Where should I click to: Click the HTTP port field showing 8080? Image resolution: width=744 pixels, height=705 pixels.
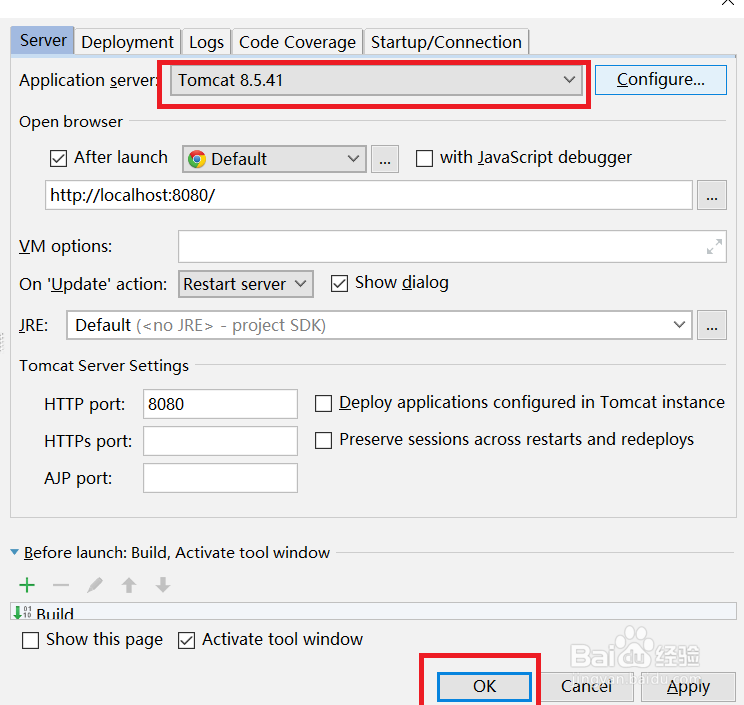220,404
